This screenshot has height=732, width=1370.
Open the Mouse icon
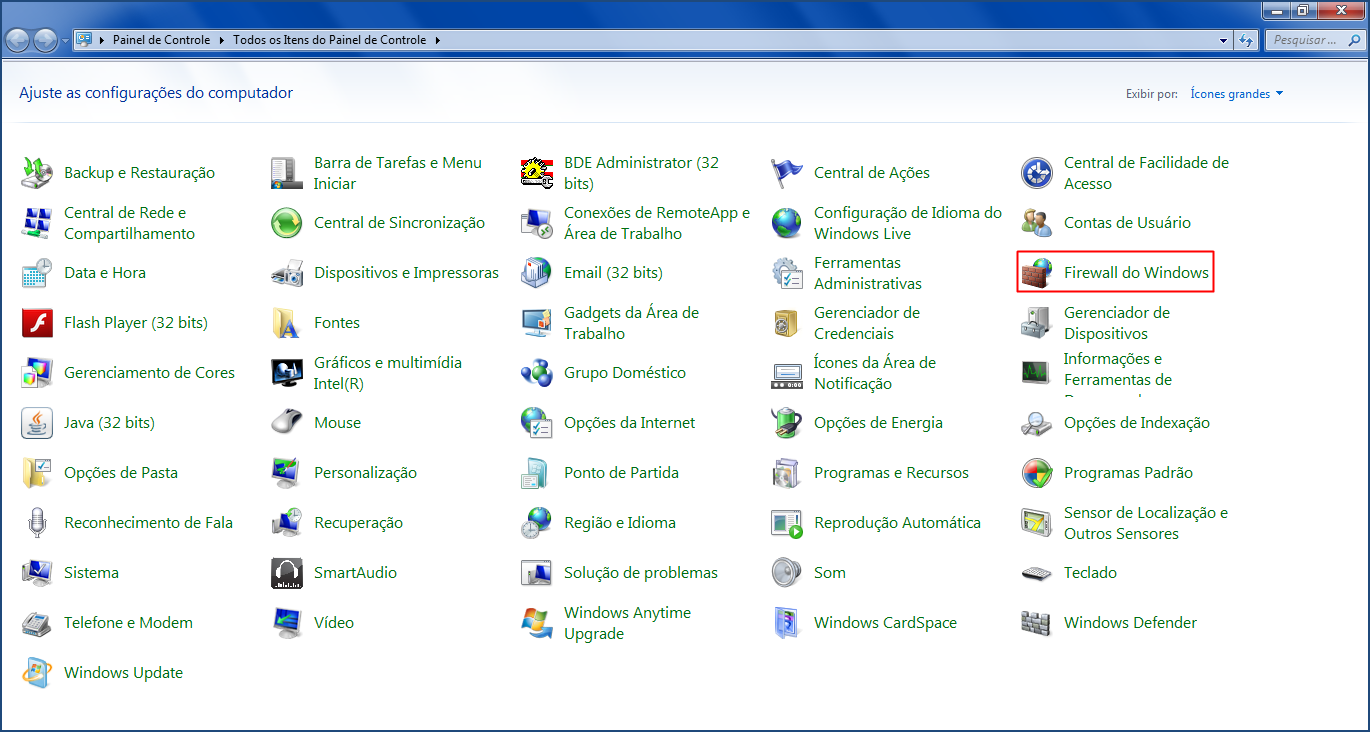pos(287,423)
